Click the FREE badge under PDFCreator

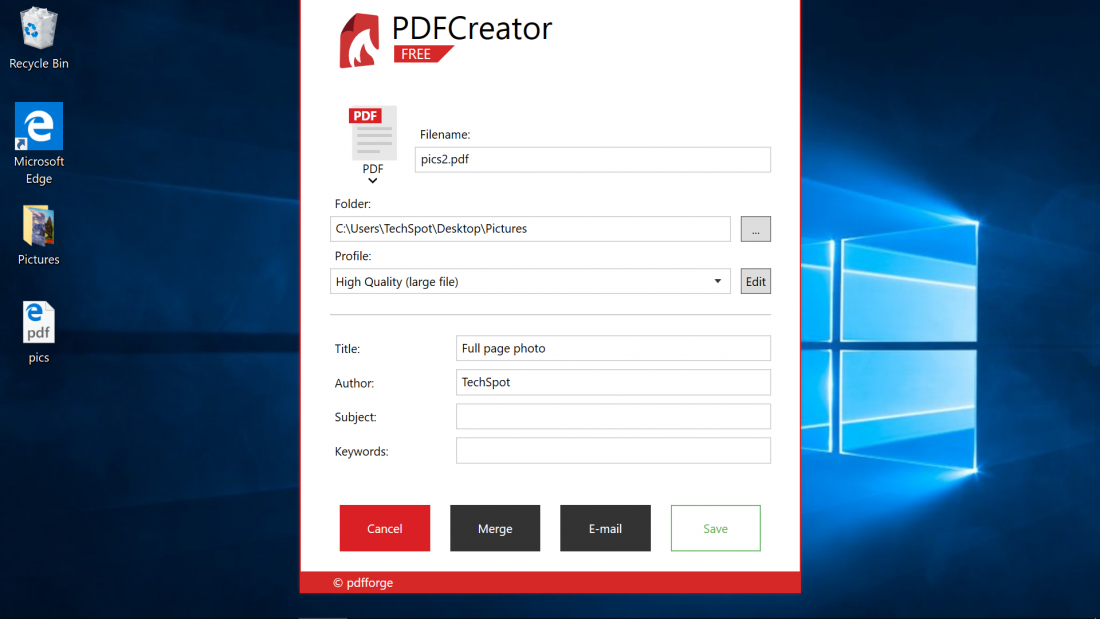click(423, 54)
